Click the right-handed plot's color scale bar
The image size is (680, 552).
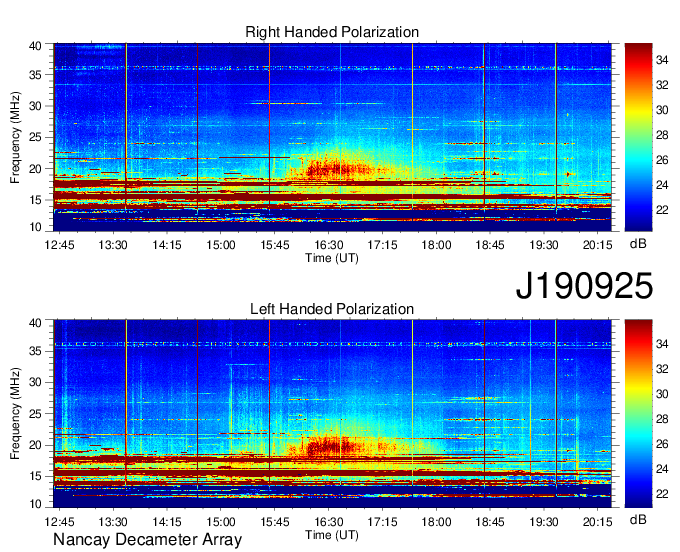tap(638, 137)
